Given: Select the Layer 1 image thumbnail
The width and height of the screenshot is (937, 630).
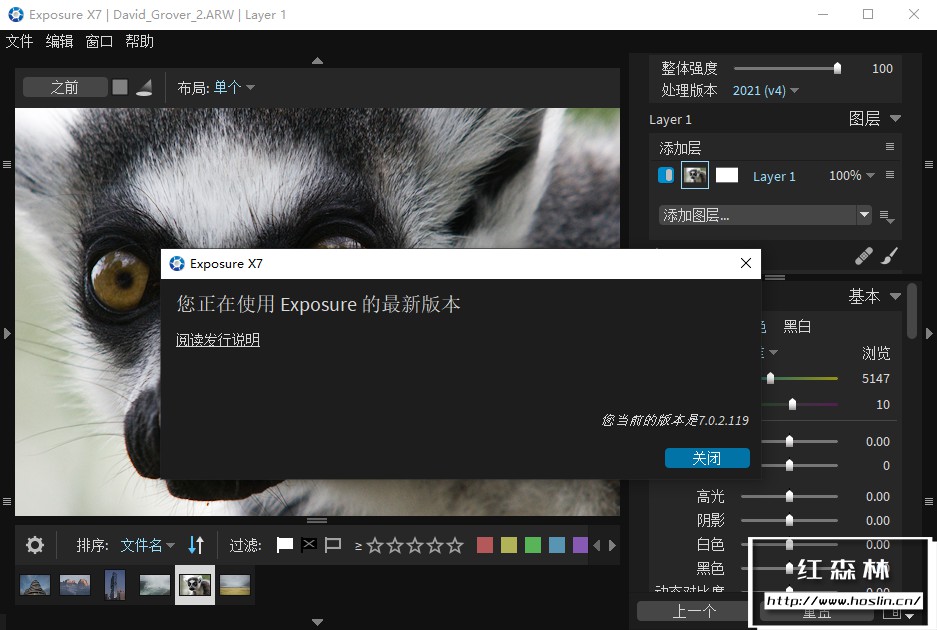Looking at the screenshot, I should [695, 175].
